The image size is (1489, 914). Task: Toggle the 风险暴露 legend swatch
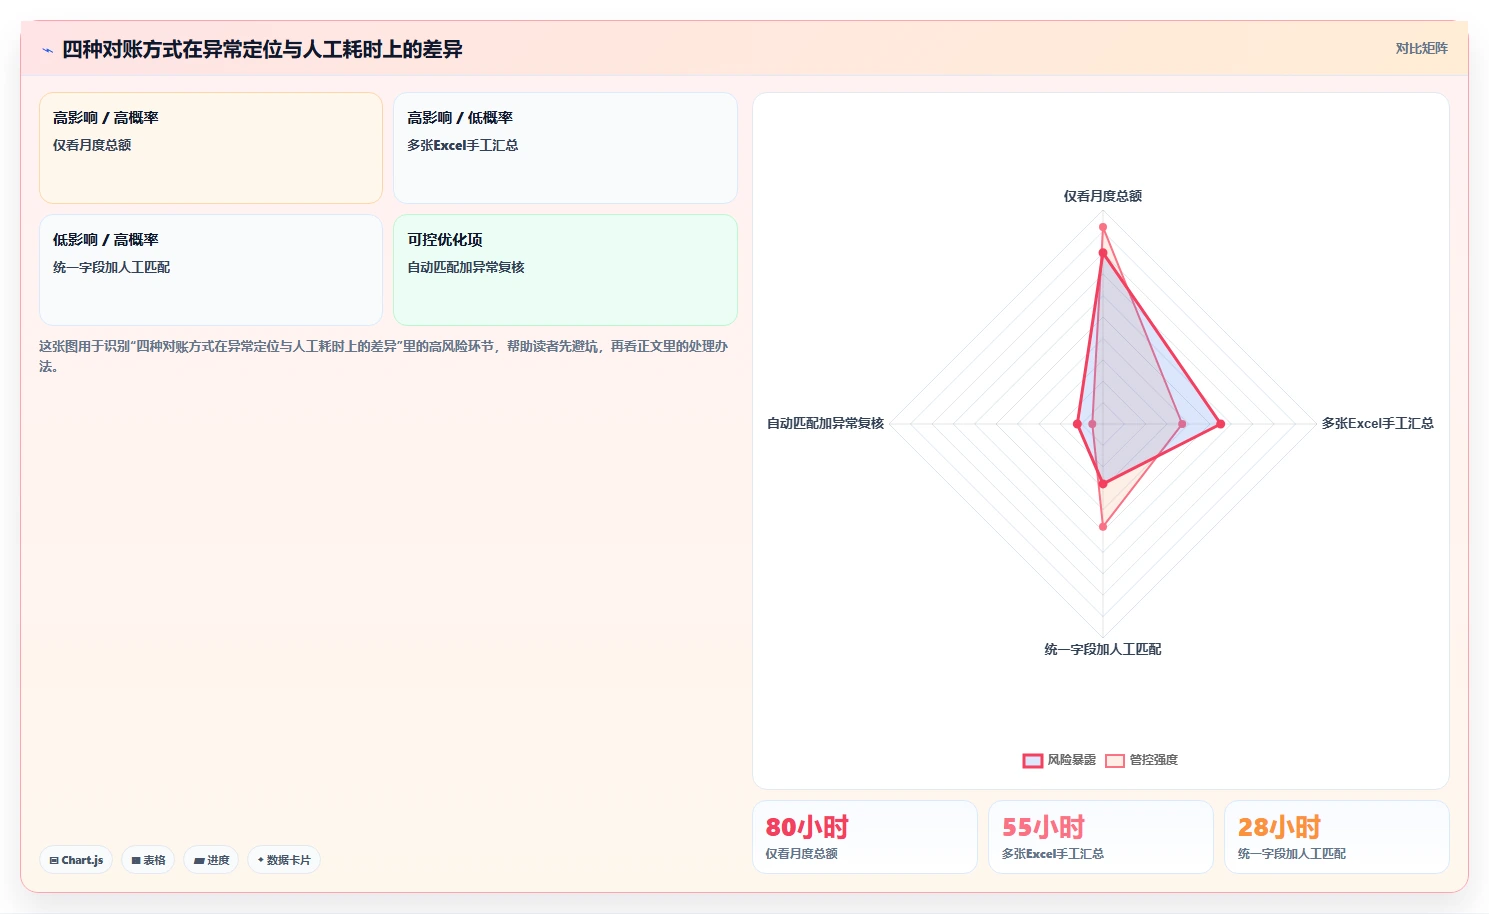point(1033,760)
